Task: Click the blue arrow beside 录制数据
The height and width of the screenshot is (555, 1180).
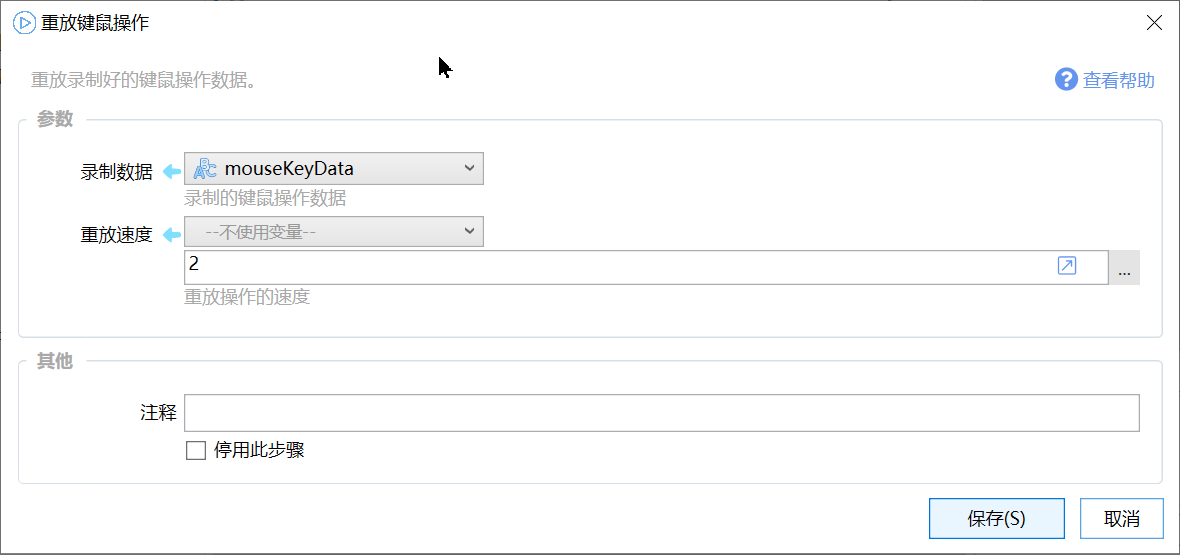Action: 171,172
